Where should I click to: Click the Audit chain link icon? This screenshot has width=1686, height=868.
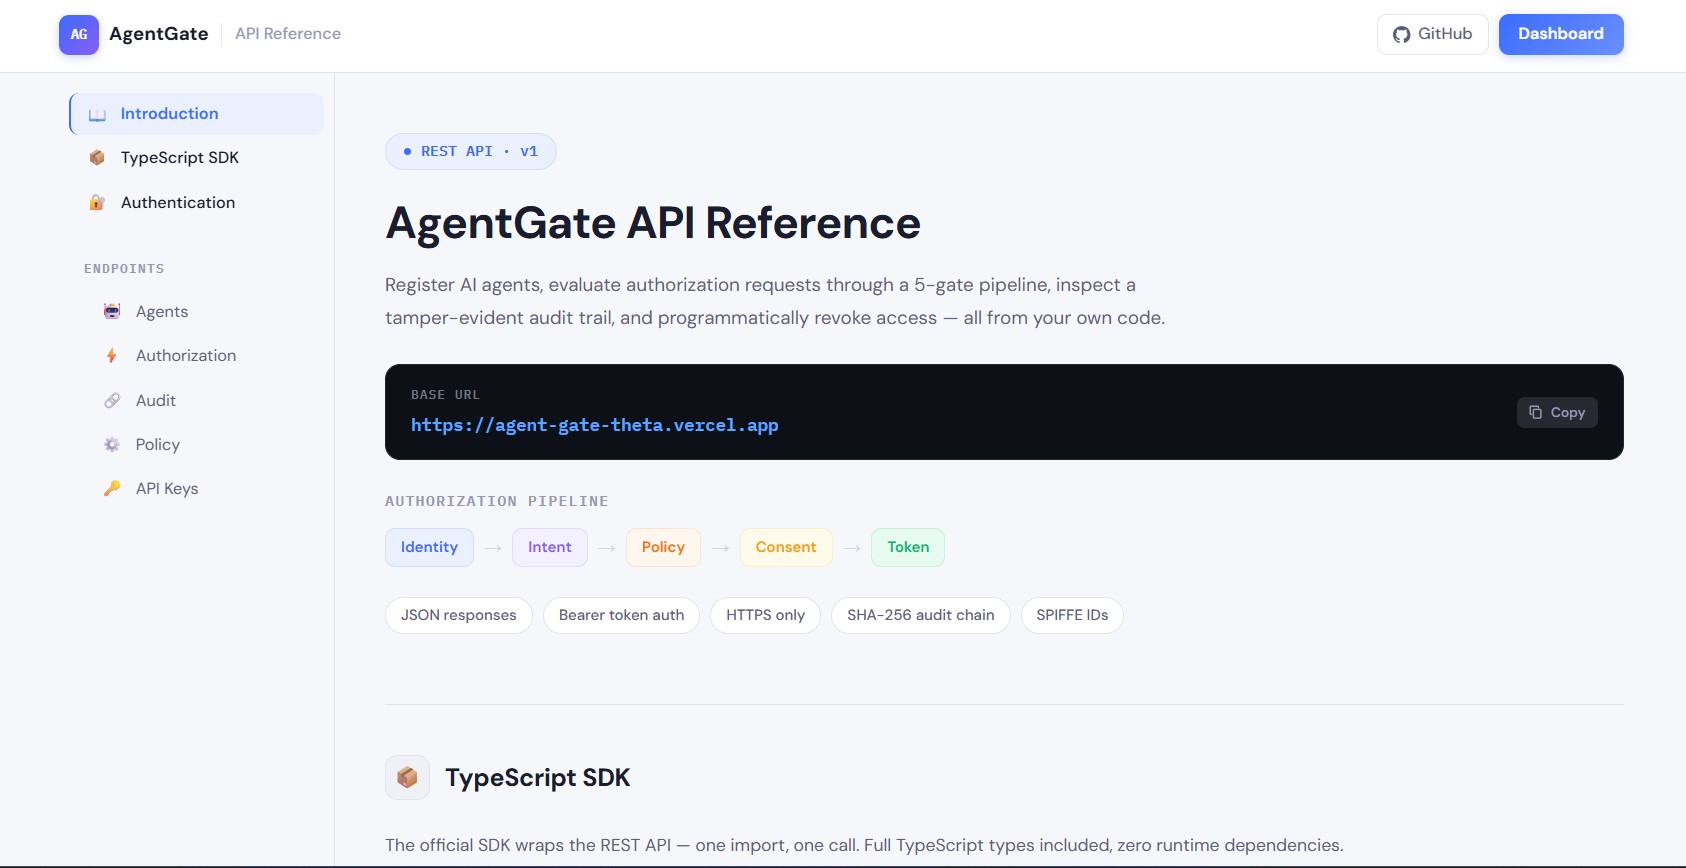pos(112,401)
